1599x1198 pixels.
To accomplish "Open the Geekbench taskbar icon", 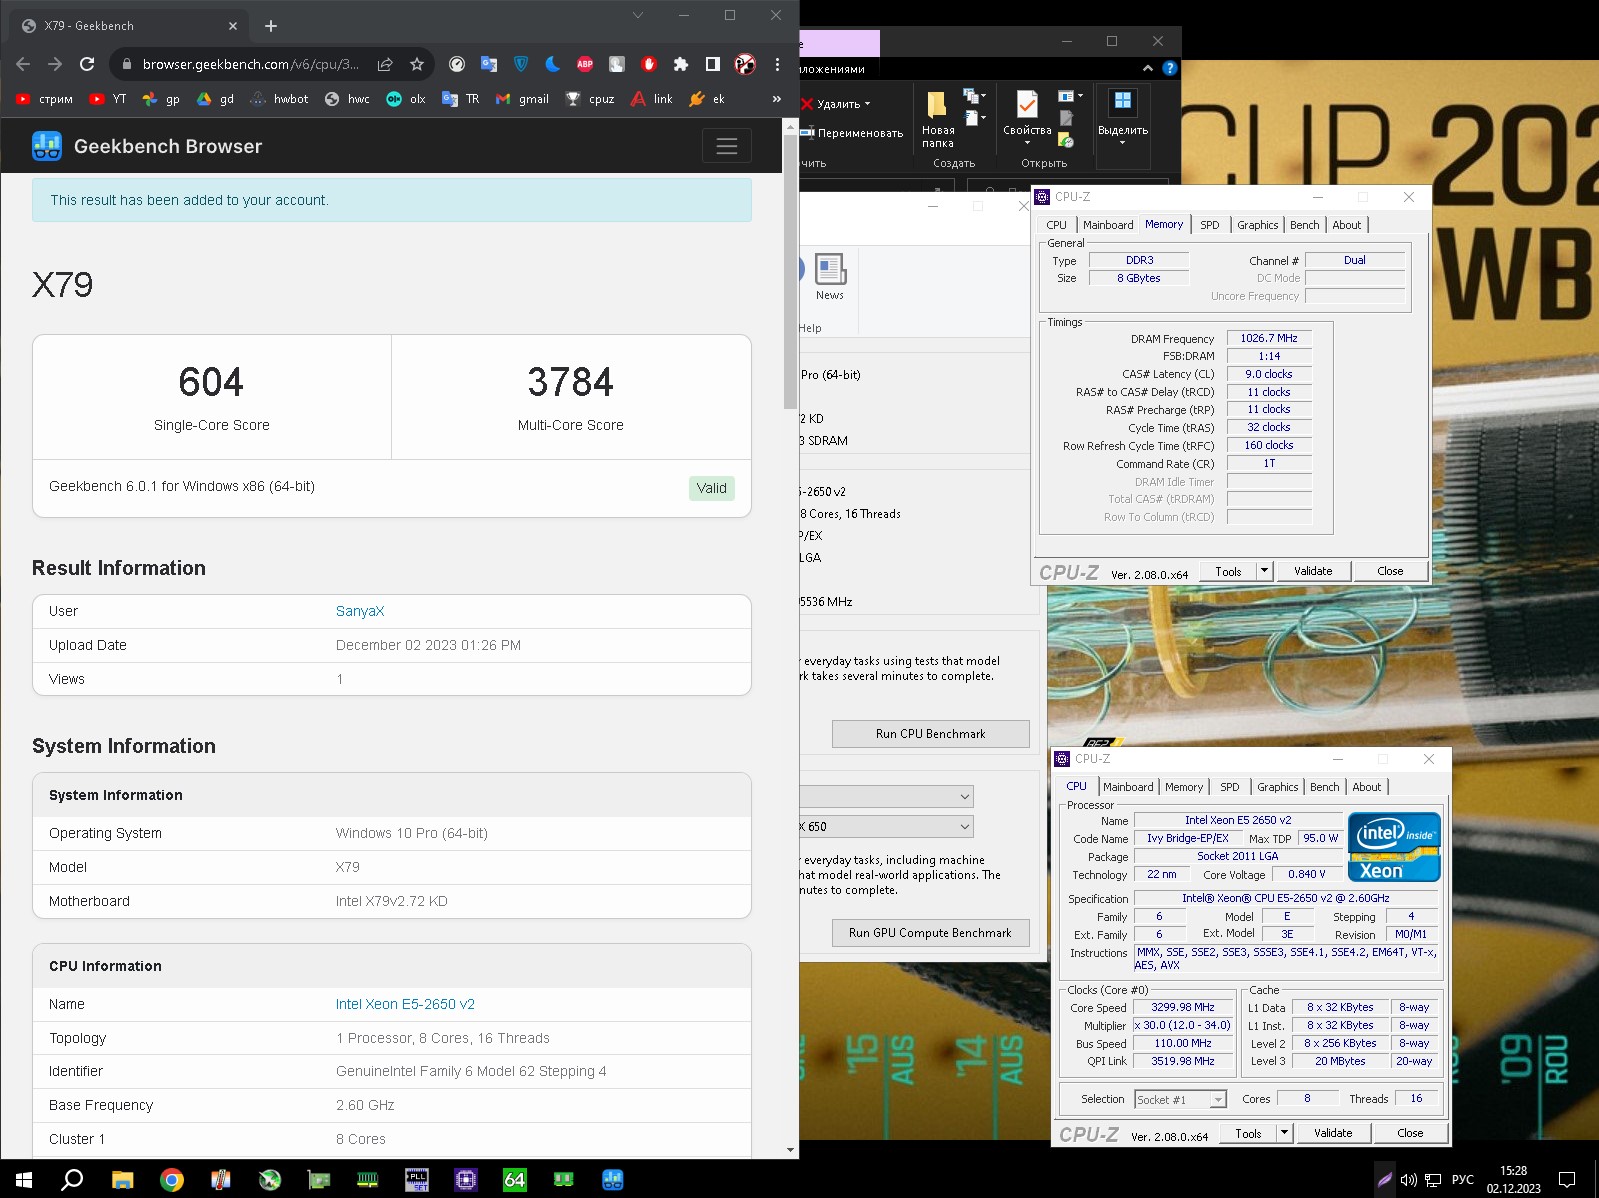I will 613,1180.
